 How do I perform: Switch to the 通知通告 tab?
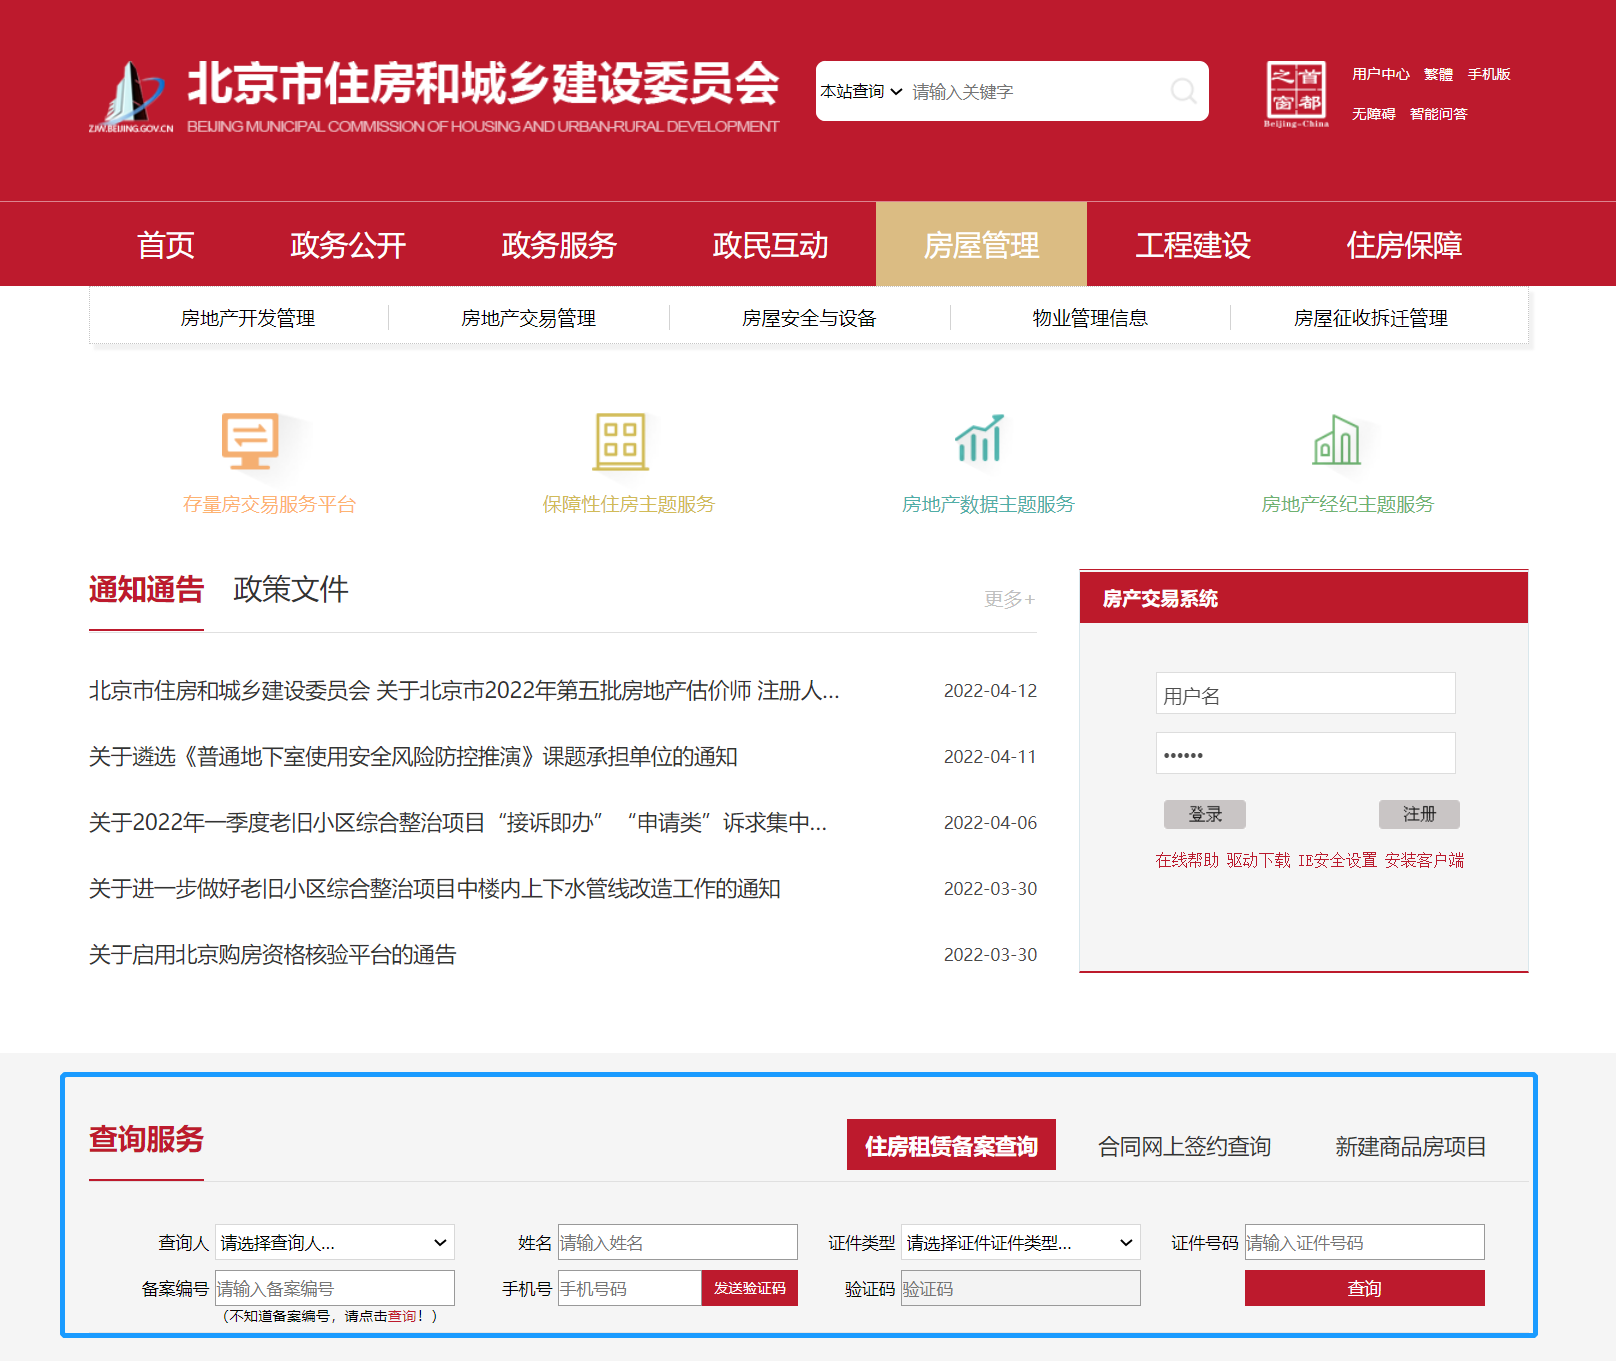[146, 589]
